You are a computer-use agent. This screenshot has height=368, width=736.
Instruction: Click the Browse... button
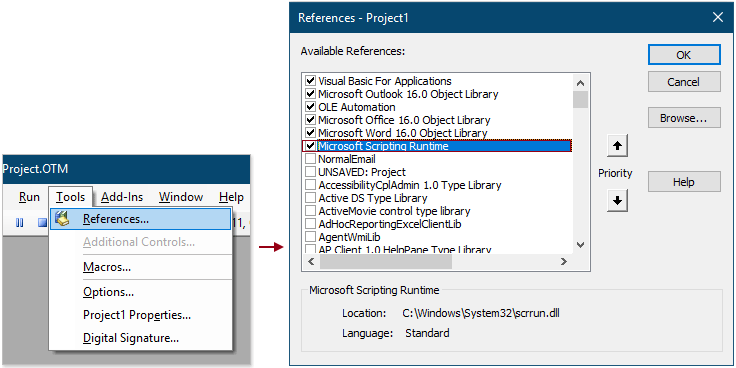(x=684, y=118)
